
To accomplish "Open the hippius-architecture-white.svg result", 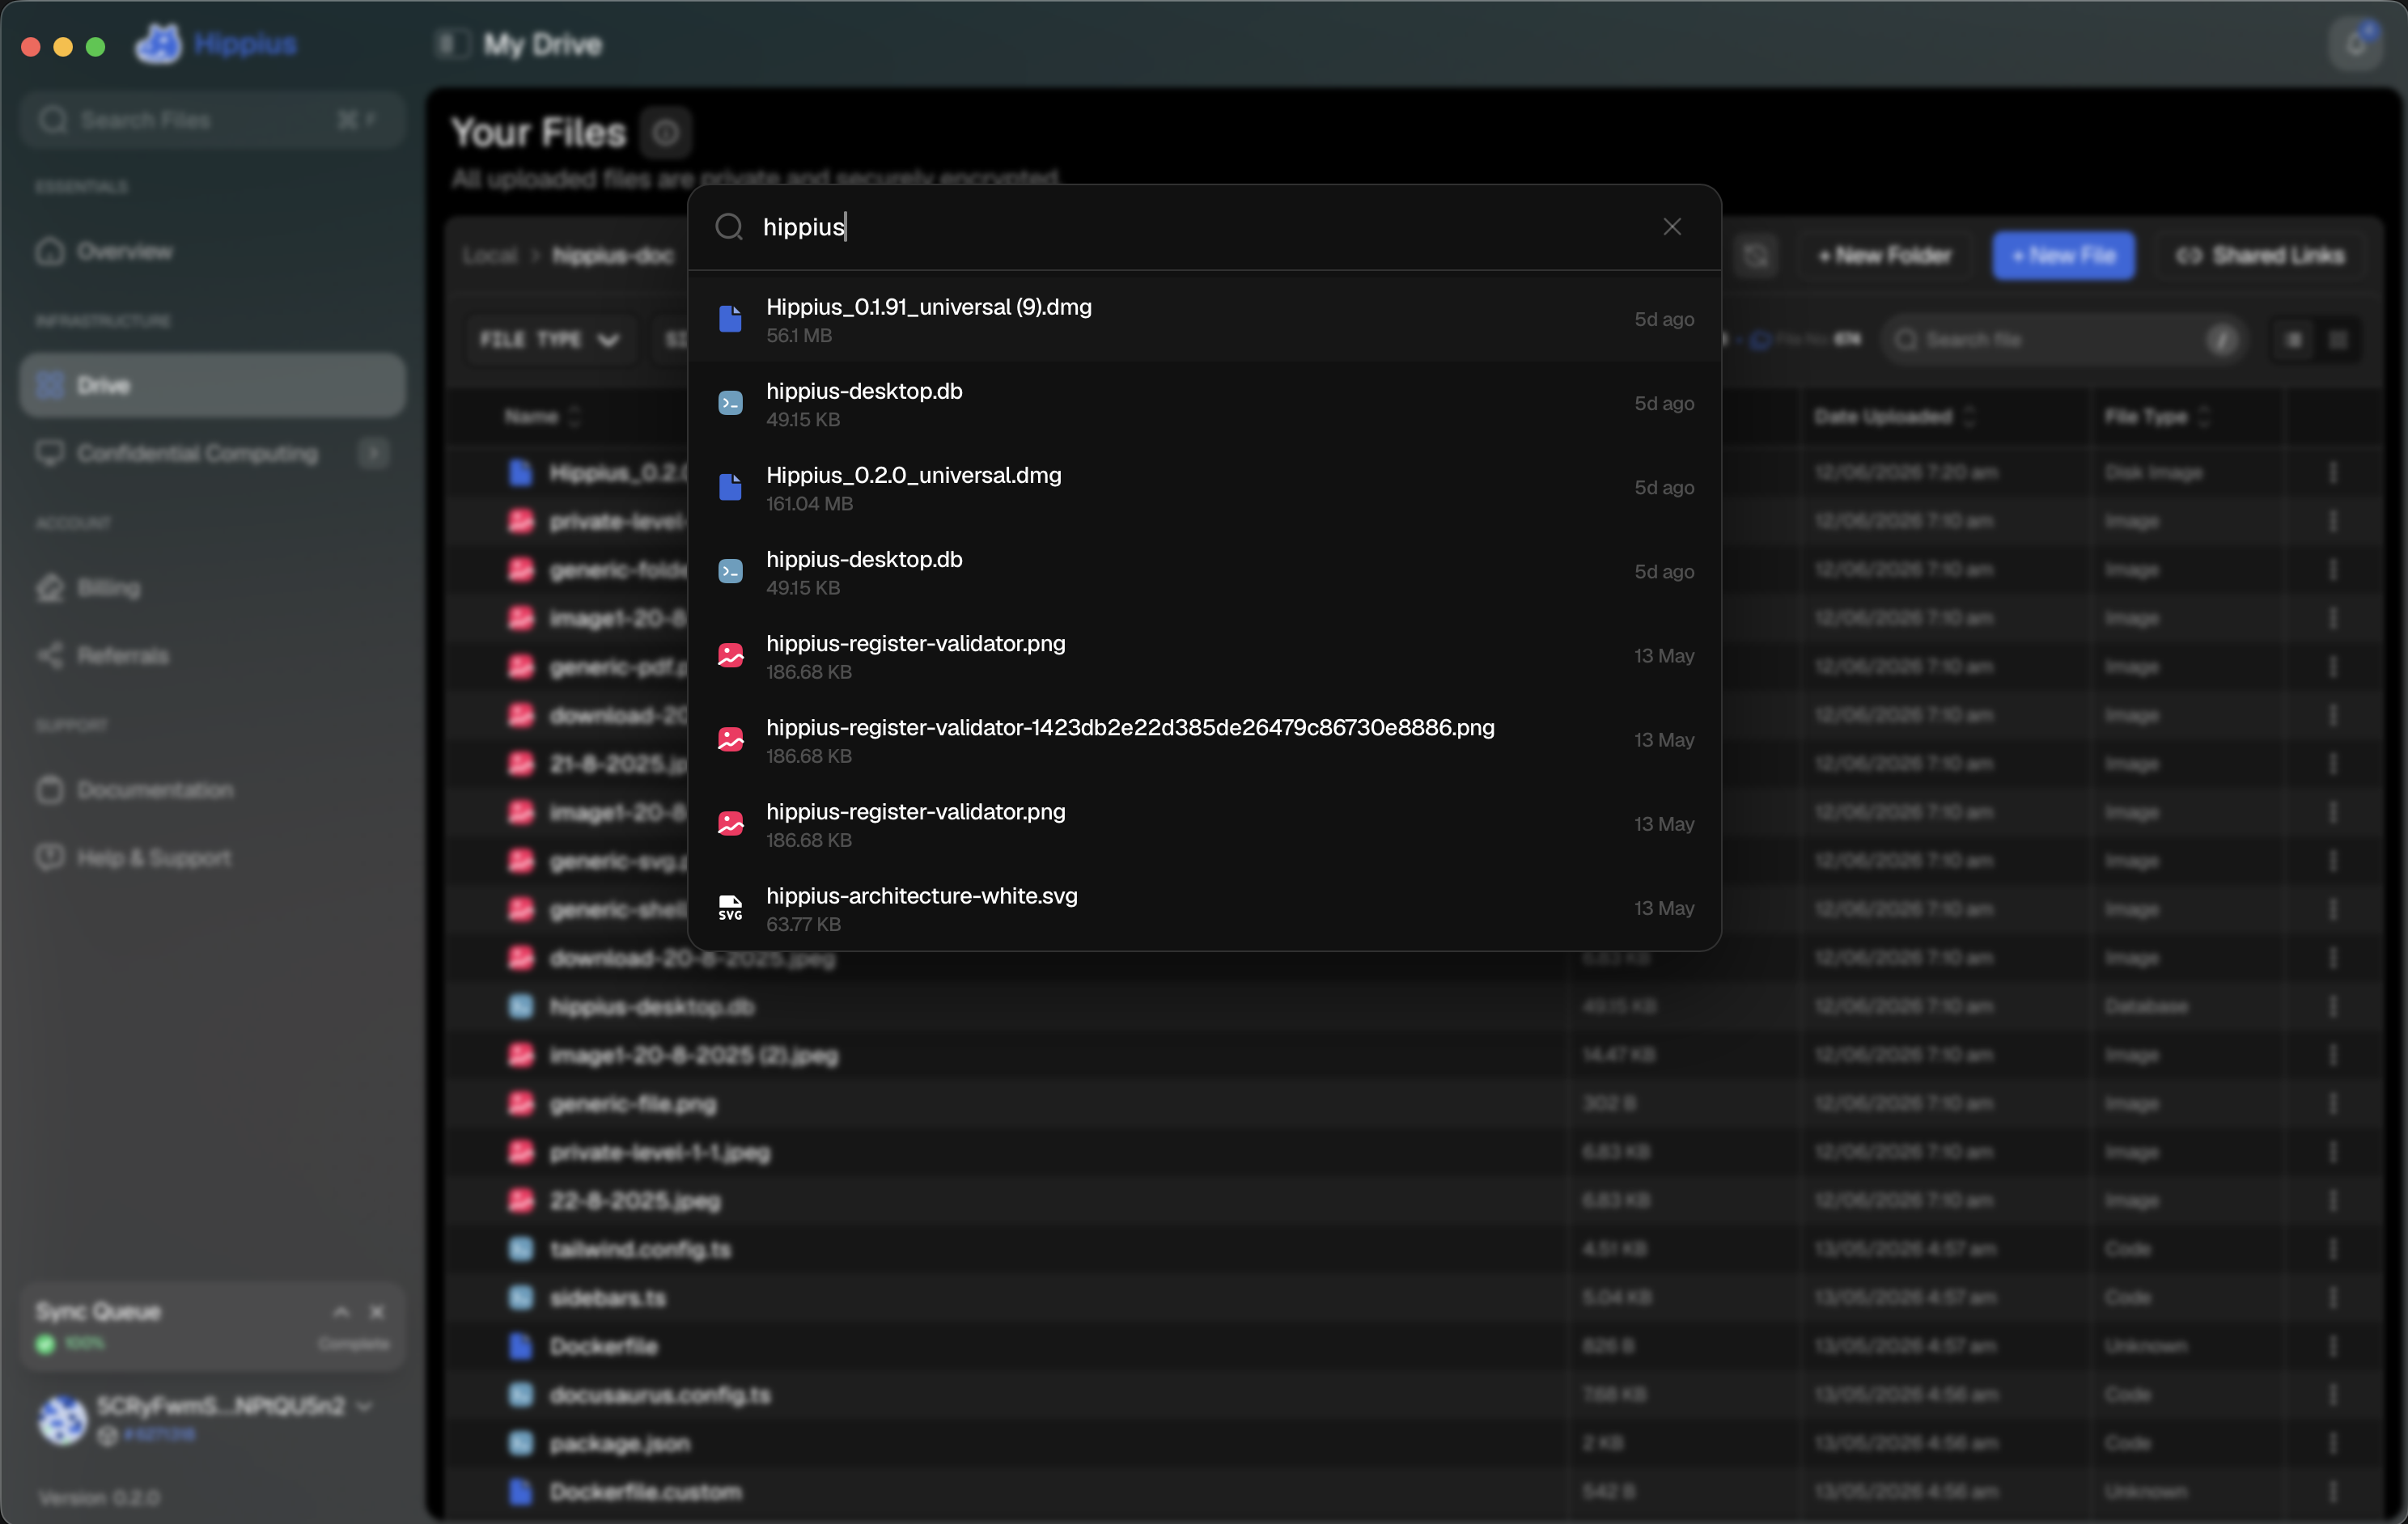I will click(x=1205, y=908).
